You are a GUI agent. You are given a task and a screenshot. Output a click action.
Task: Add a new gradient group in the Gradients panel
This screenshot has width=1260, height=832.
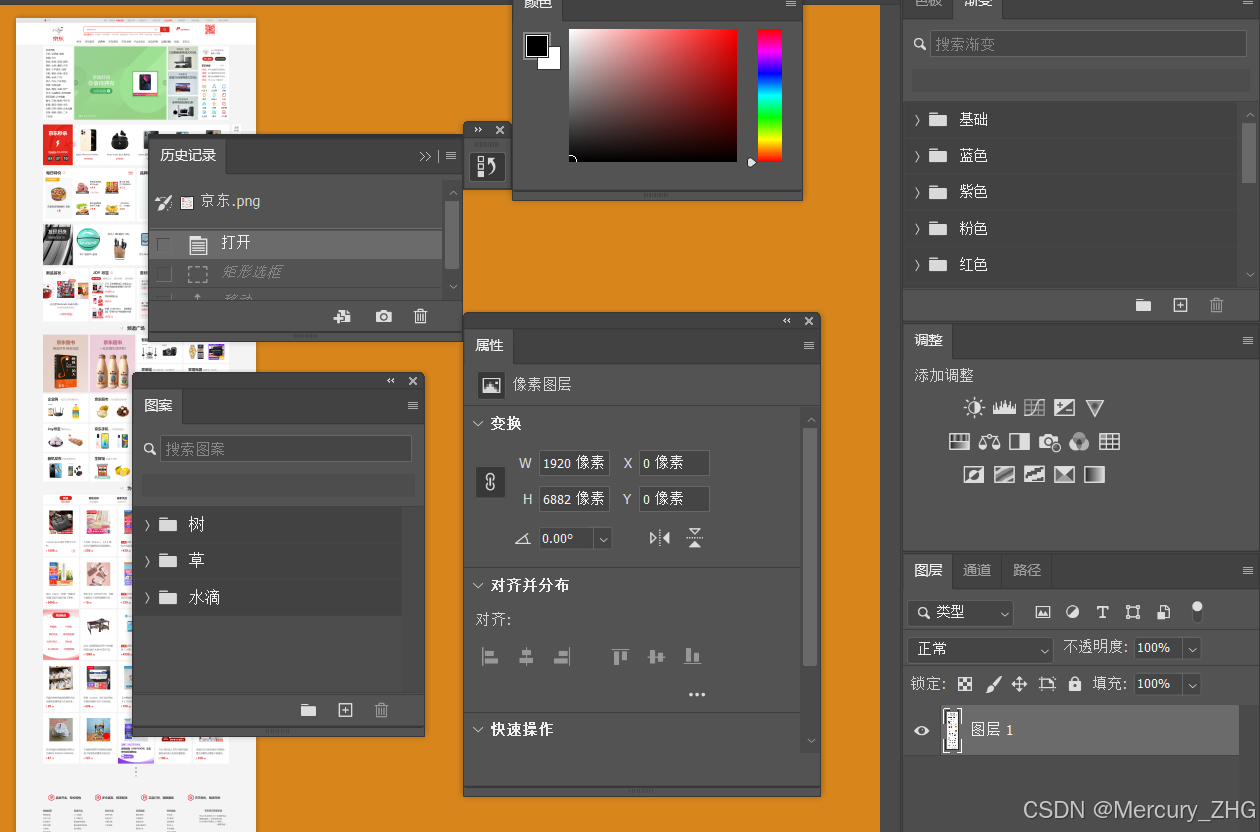(1143, 305)
